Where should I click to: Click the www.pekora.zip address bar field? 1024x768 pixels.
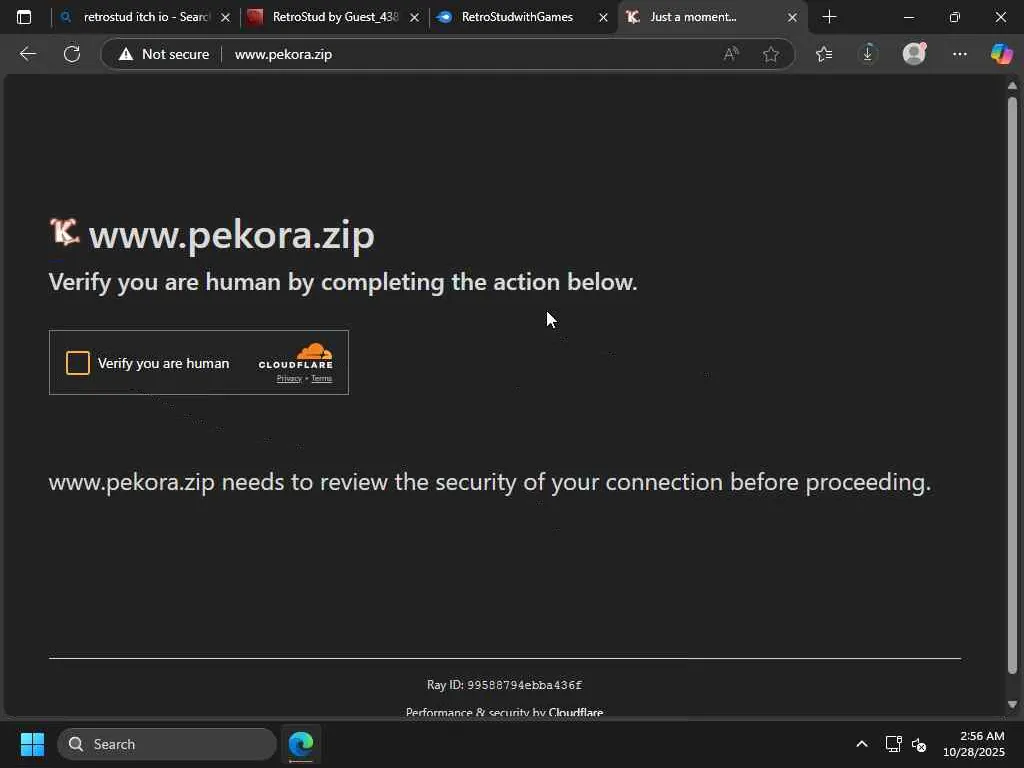point(450,54)
